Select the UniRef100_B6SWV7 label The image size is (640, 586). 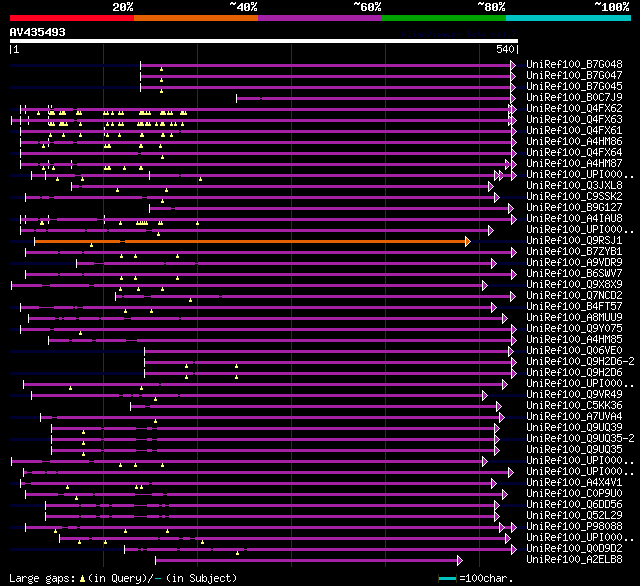pyautogui.click(x=574, y=274)
